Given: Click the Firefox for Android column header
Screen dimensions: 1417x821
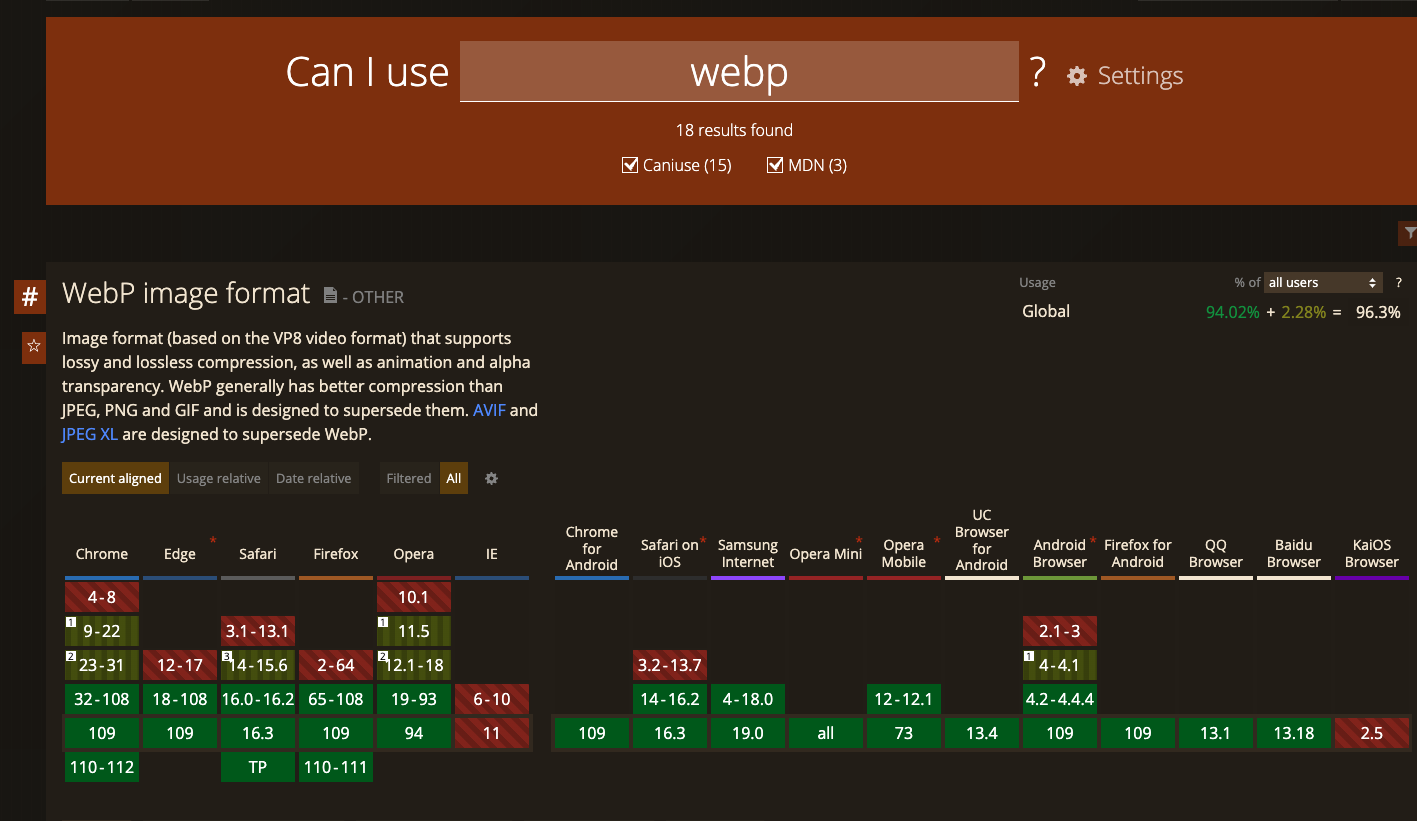Looking at the screenshot, I should 1138,553.
